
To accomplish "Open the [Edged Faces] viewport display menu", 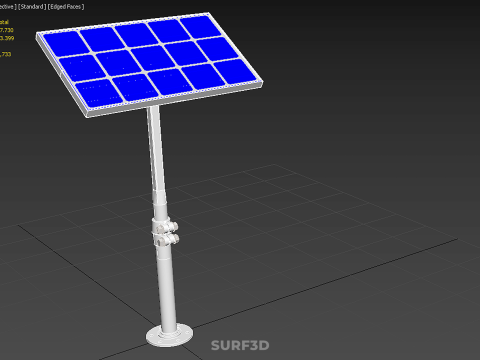I will pyautogui.click(x=66, y=7).
